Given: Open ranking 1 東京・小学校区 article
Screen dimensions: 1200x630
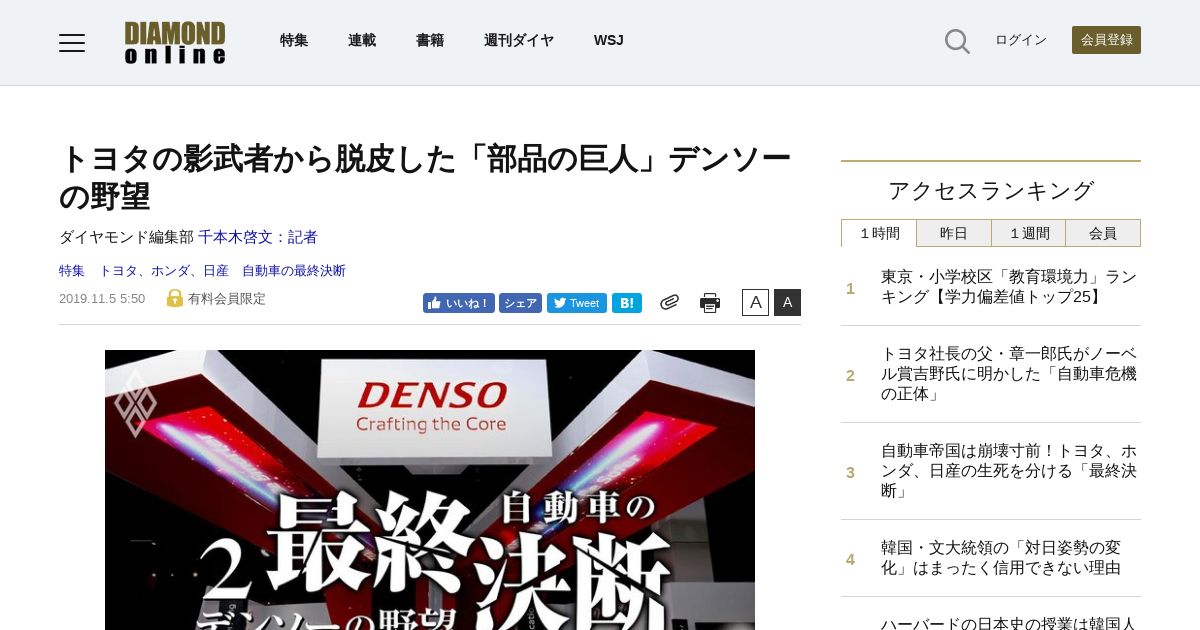Looking at the screenshot, I should [x=1008, y=287].
